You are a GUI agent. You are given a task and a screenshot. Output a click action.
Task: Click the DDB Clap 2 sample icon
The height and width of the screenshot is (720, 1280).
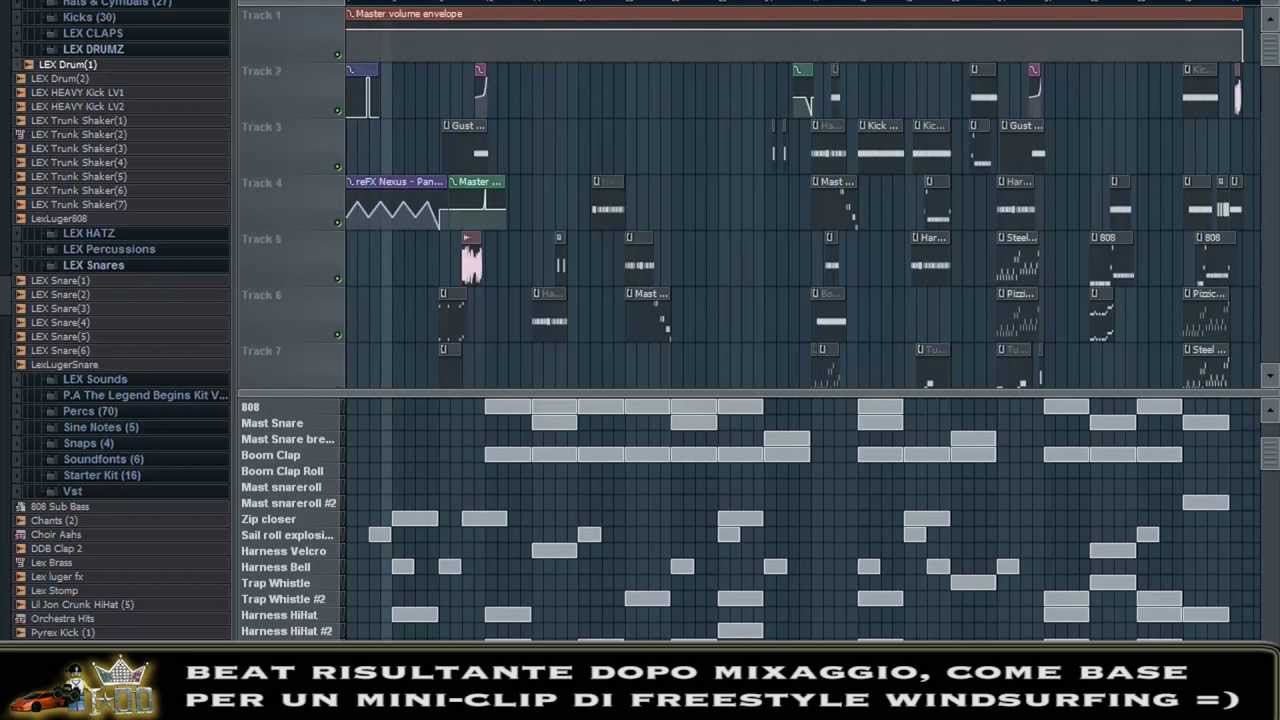pos(21,549)
